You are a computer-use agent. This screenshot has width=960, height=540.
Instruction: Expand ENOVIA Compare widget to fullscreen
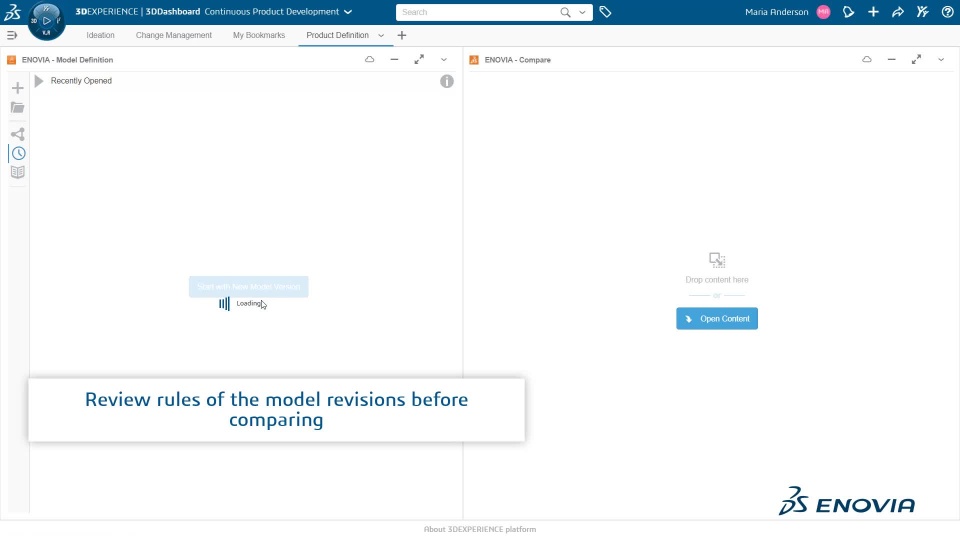pos(916,59)
